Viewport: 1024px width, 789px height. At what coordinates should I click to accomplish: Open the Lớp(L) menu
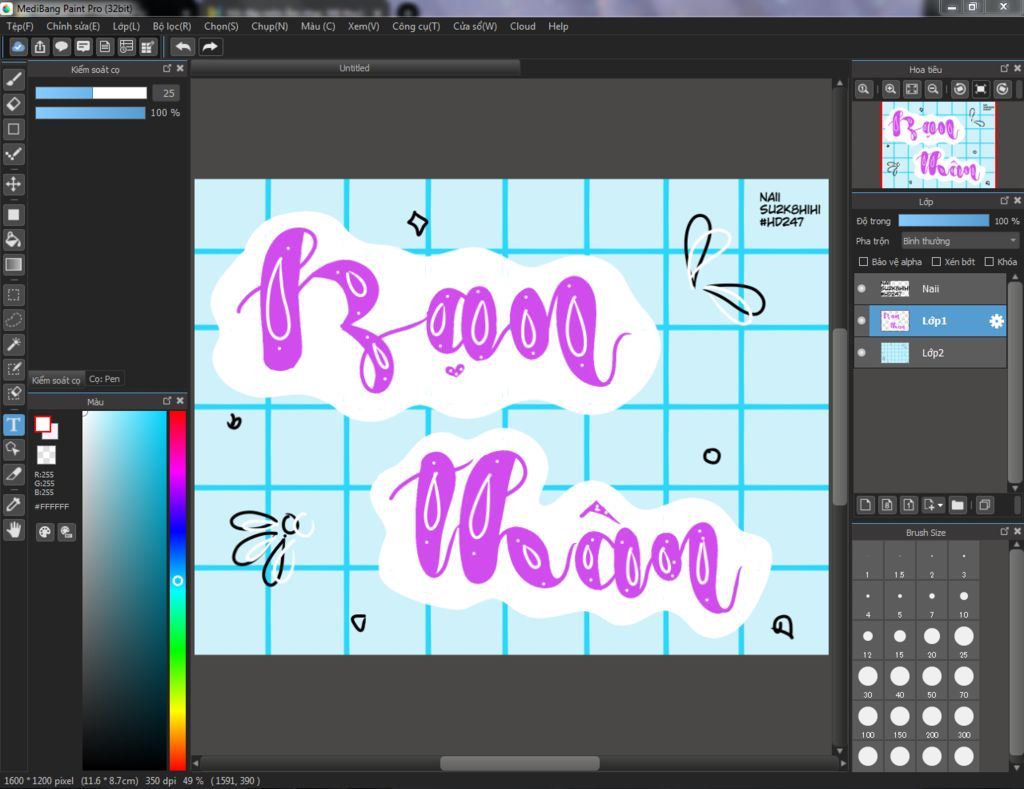(x=126, y=26)
